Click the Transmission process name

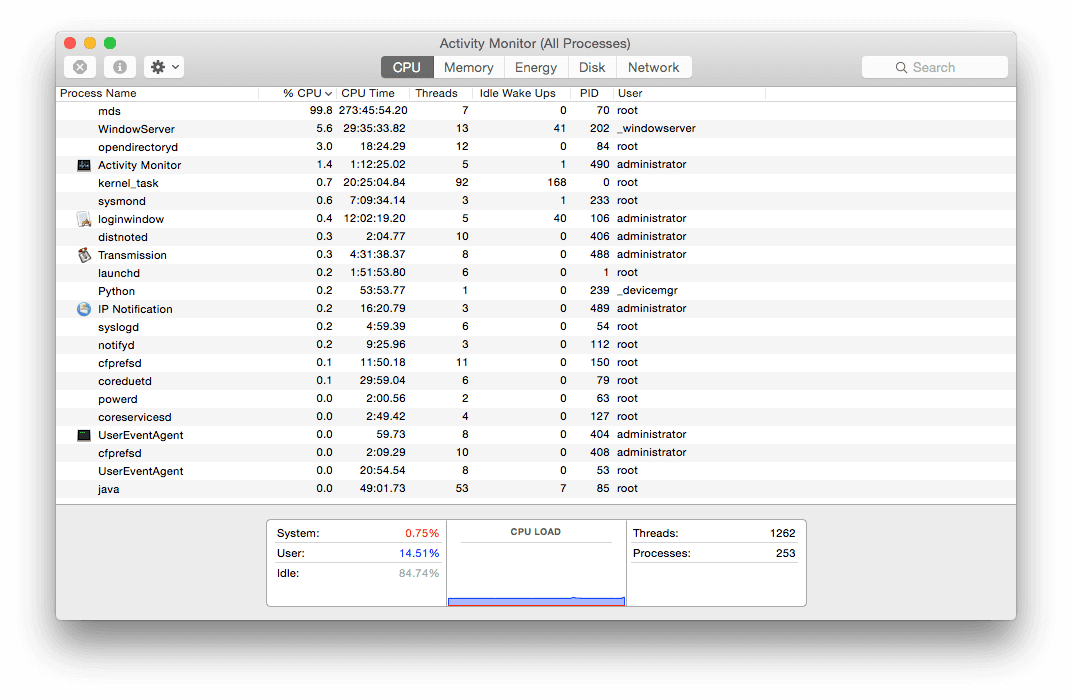pos(132,255)
